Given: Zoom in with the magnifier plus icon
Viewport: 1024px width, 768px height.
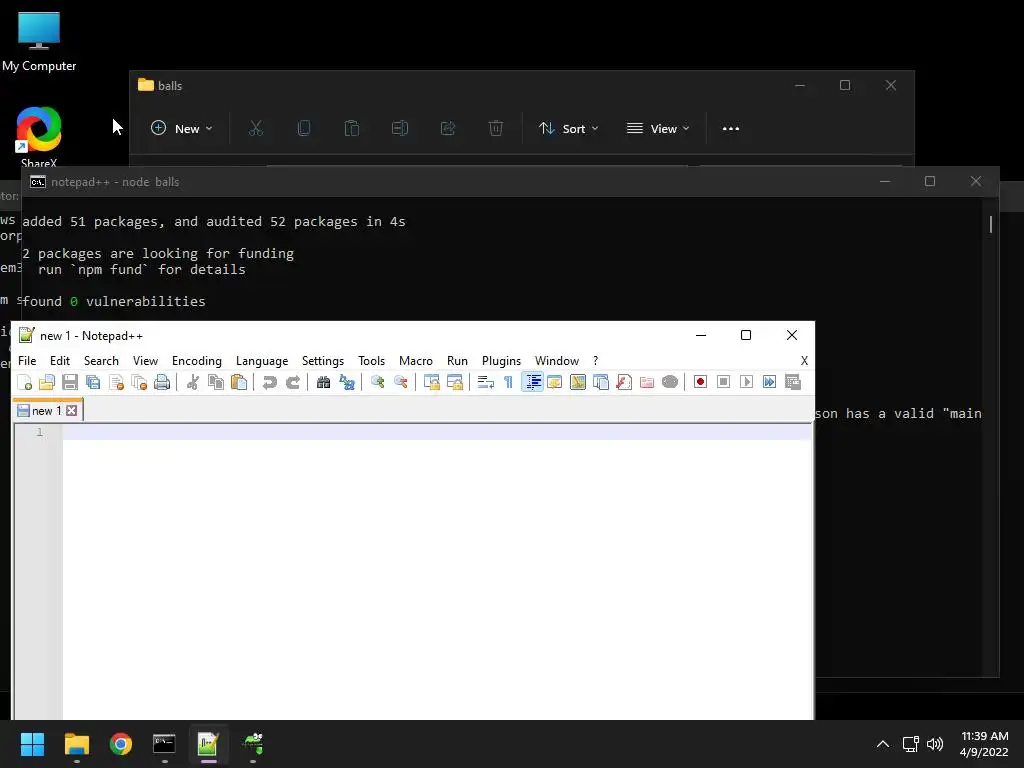Looking at the screenshot, I should [x=377, y=383].
